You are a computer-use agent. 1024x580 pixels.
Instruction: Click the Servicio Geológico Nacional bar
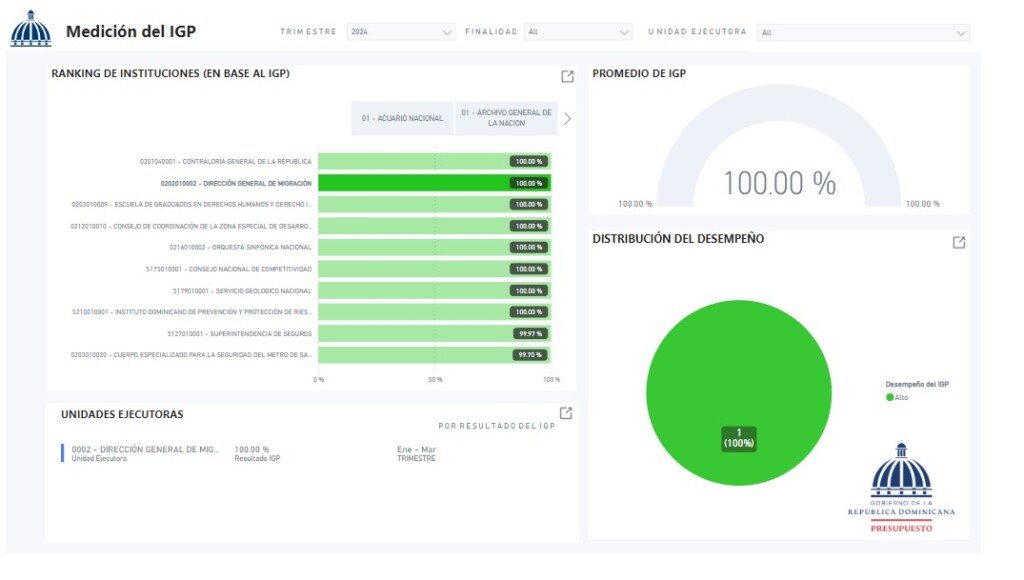433,291
